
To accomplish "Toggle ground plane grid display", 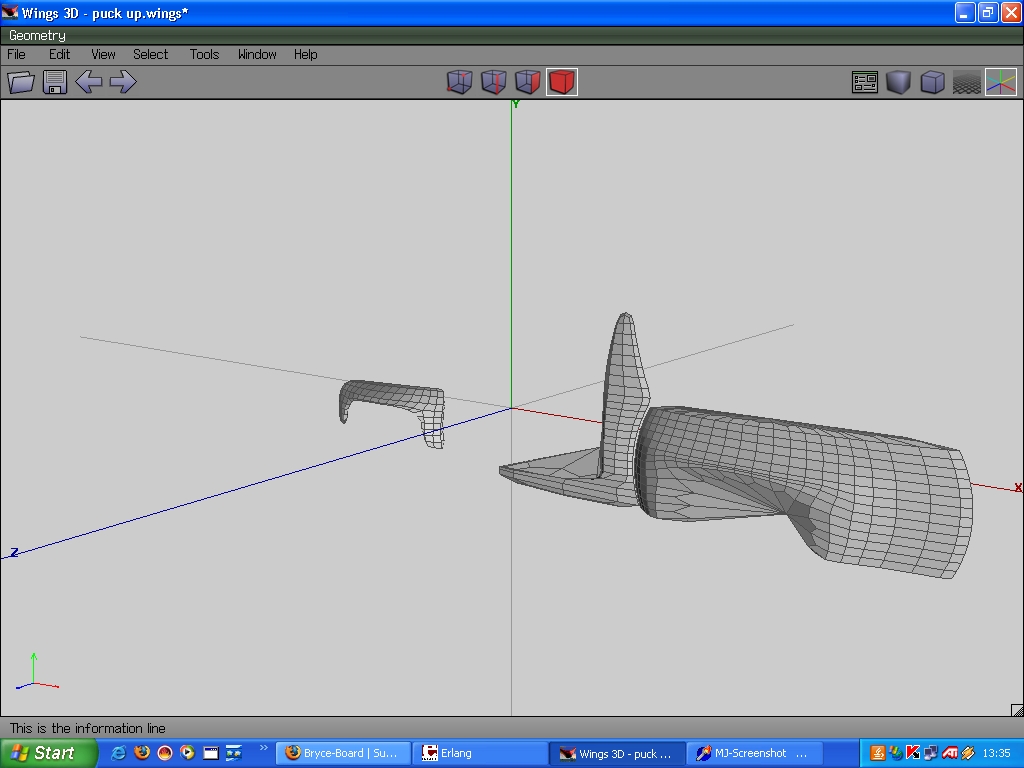I will pyautogui.click(x=966, y=82).
